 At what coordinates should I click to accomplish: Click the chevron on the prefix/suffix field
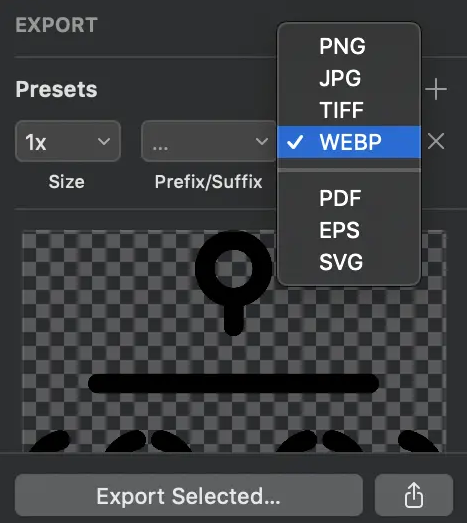pyautogui.click(x=262, y=141)
